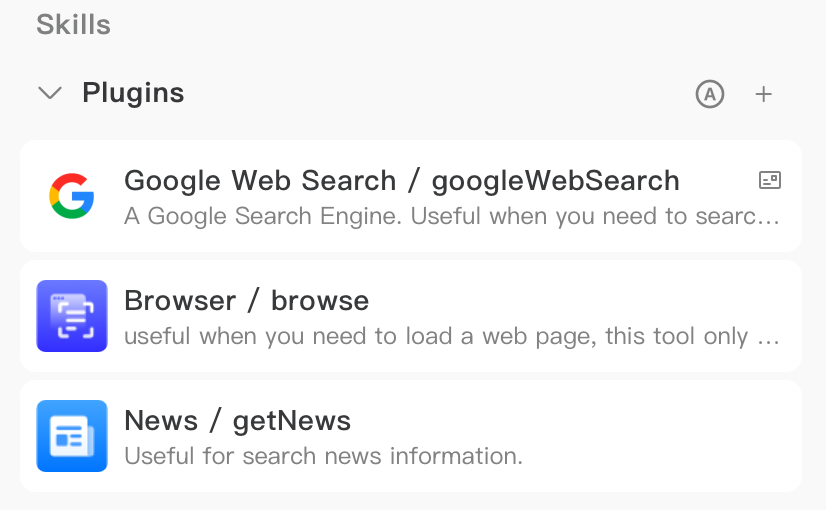
Task: Click the circled A auto-add icon
Action: point(710,94)
